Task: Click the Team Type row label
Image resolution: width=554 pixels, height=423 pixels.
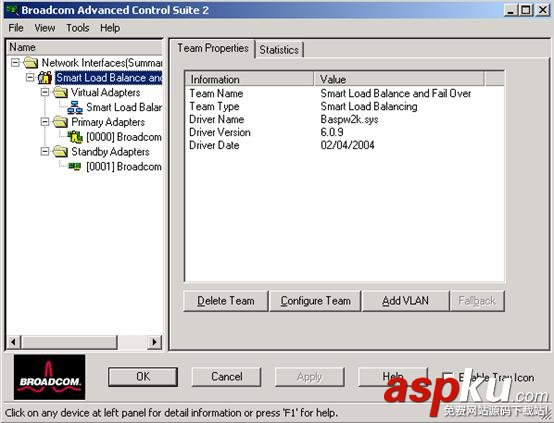Action: 214,106
